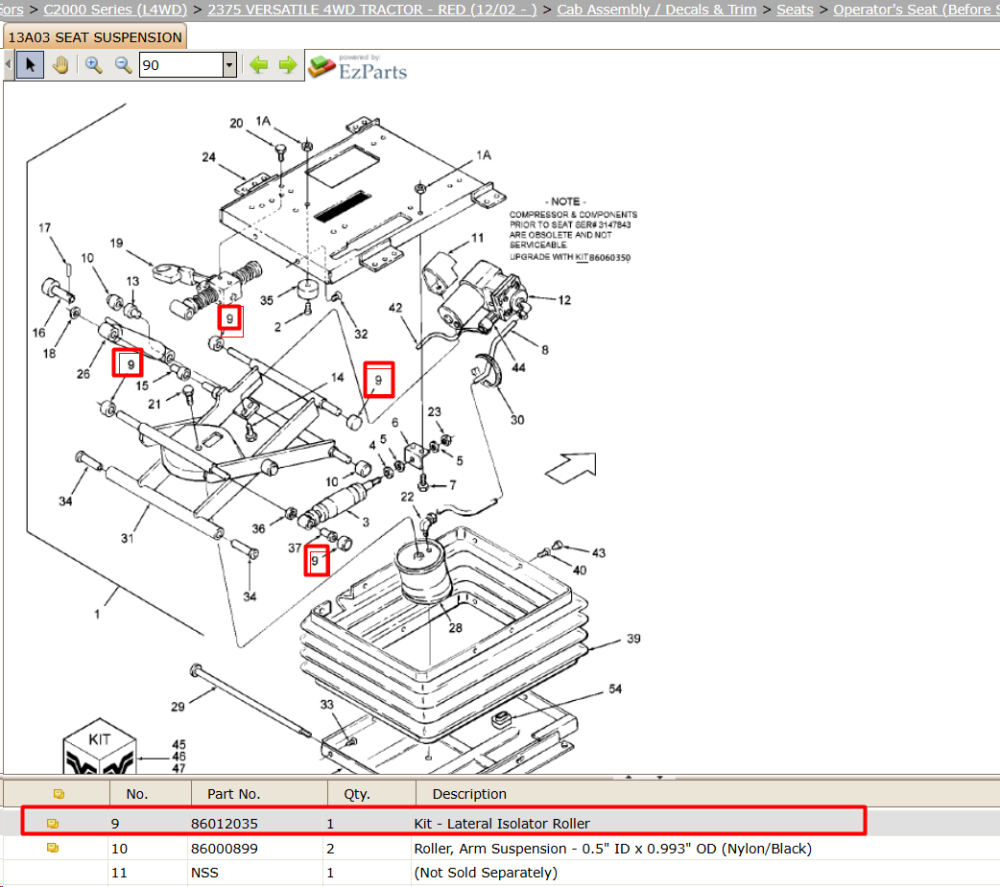Click callout 17 in the diagram
This screenshot has height=887, width=1000.
pos(45,228)
